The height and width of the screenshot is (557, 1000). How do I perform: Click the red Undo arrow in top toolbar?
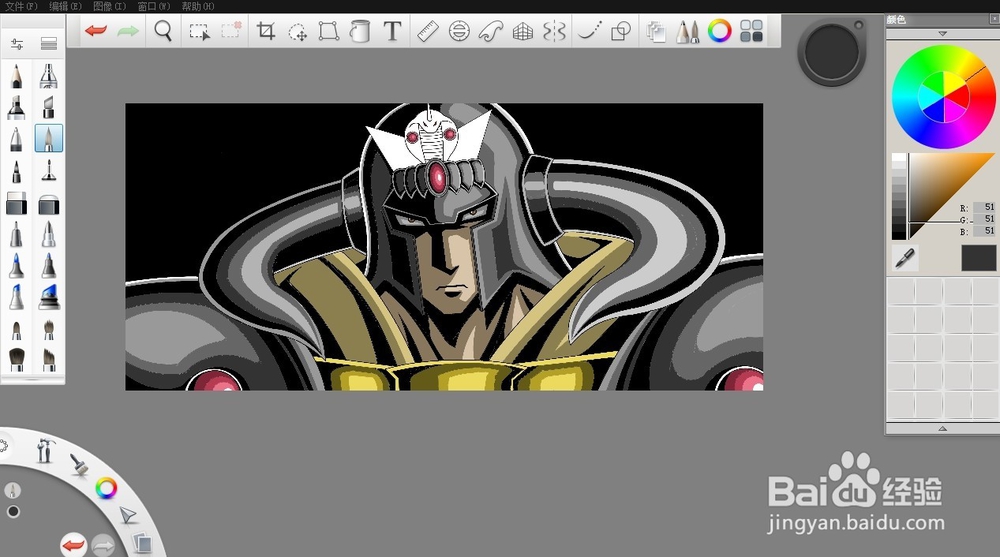tap(96, 31)
